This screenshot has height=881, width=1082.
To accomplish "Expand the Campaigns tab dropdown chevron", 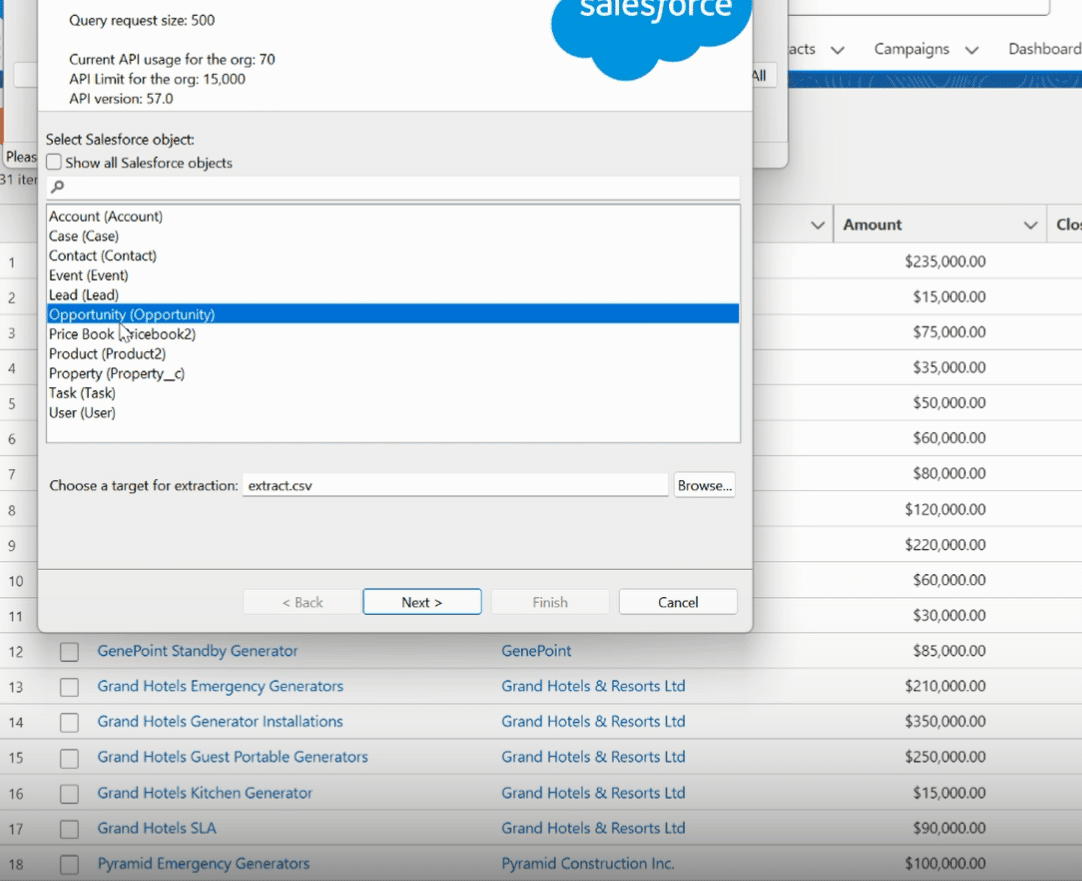I will coord(972,50).
